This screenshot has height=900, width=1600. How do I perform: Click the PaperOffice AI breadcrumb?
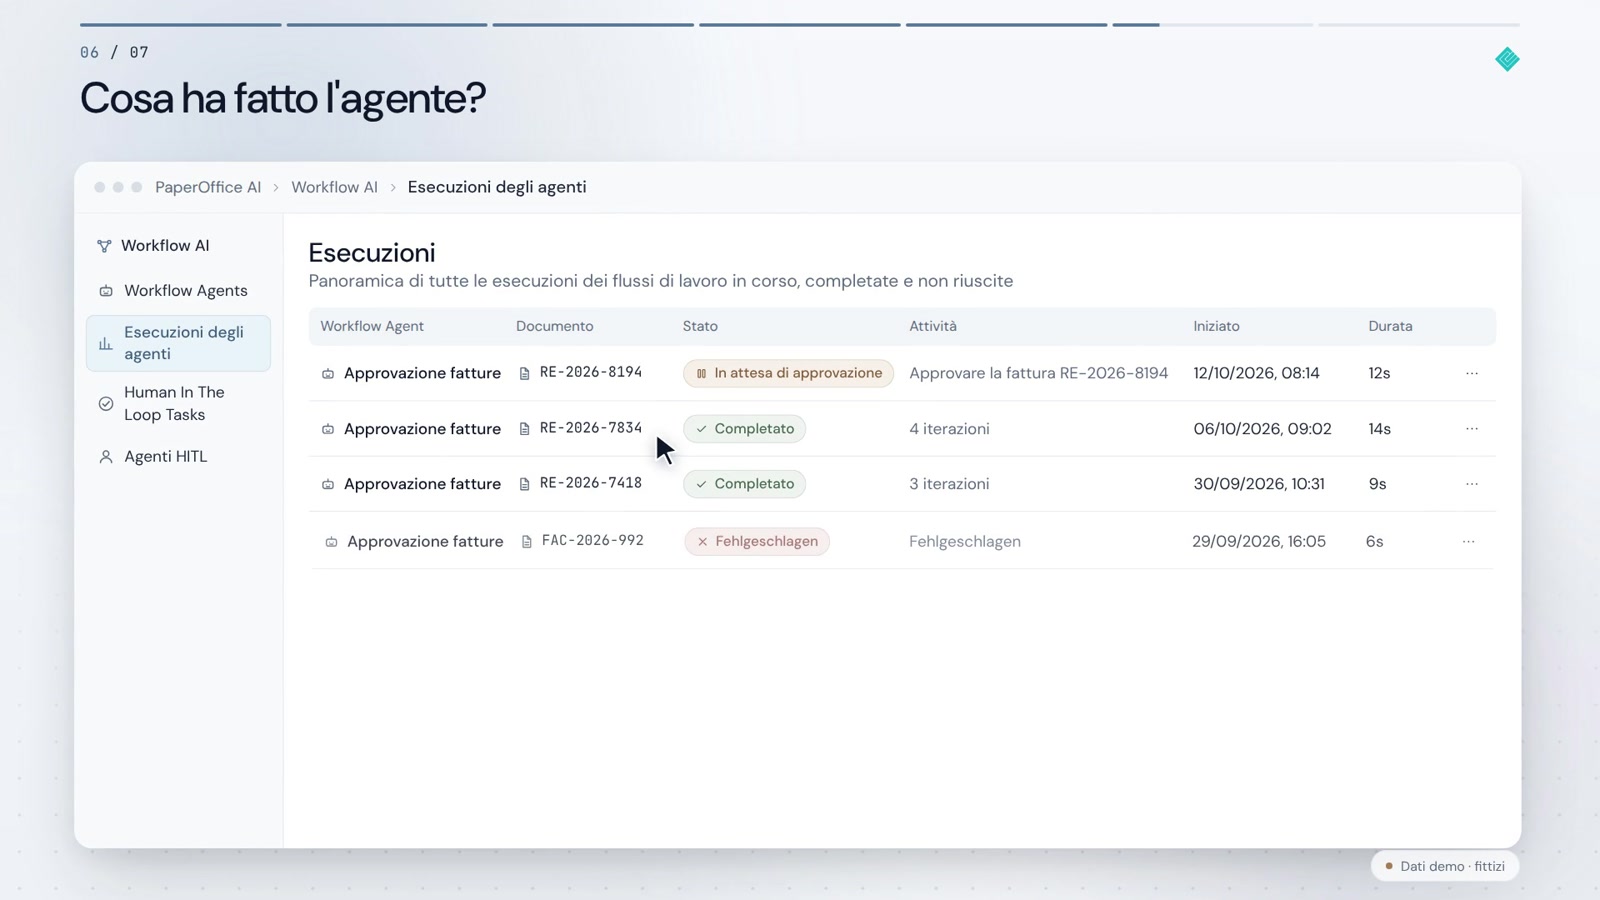(x=208, y=188)
